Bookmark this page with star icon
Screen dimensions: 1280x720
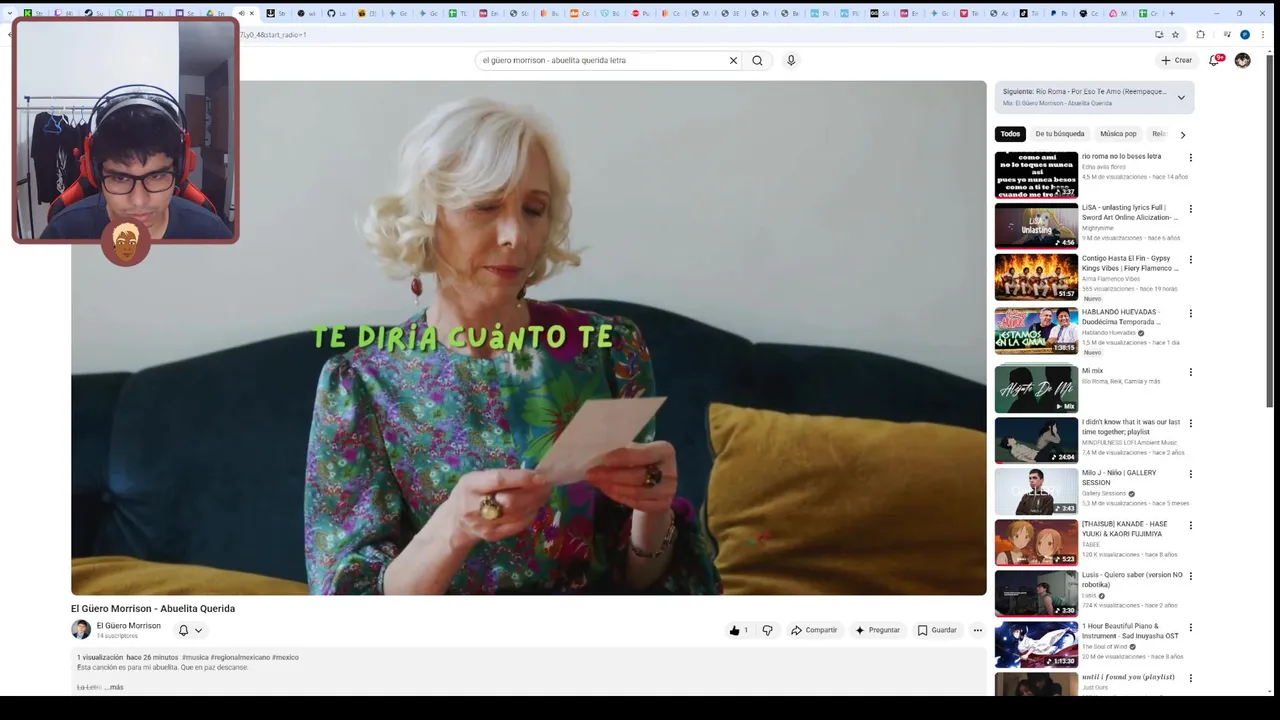tap(1176, 34)
